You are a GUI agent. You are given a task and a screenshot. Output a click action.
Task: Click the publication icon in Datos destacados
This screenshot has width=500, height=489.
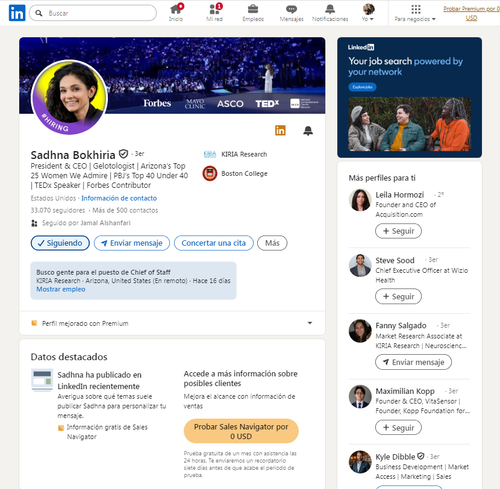coord(42,380)
